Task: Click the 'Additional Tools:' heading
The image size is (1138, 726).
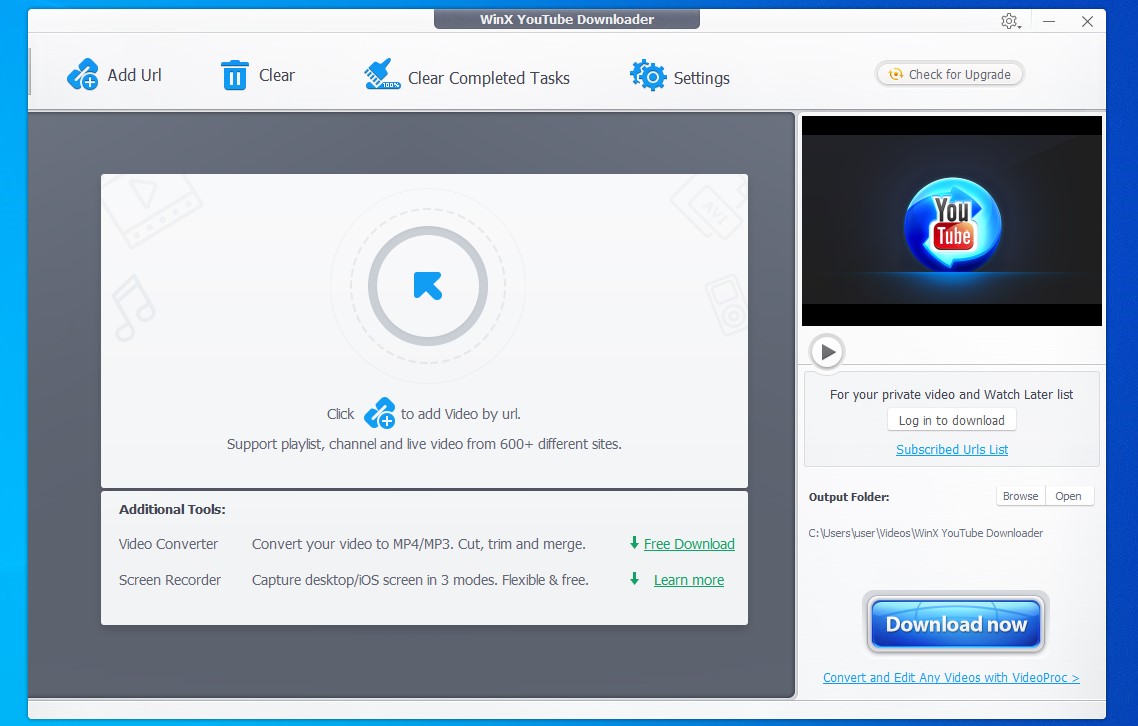Action: 172,509
